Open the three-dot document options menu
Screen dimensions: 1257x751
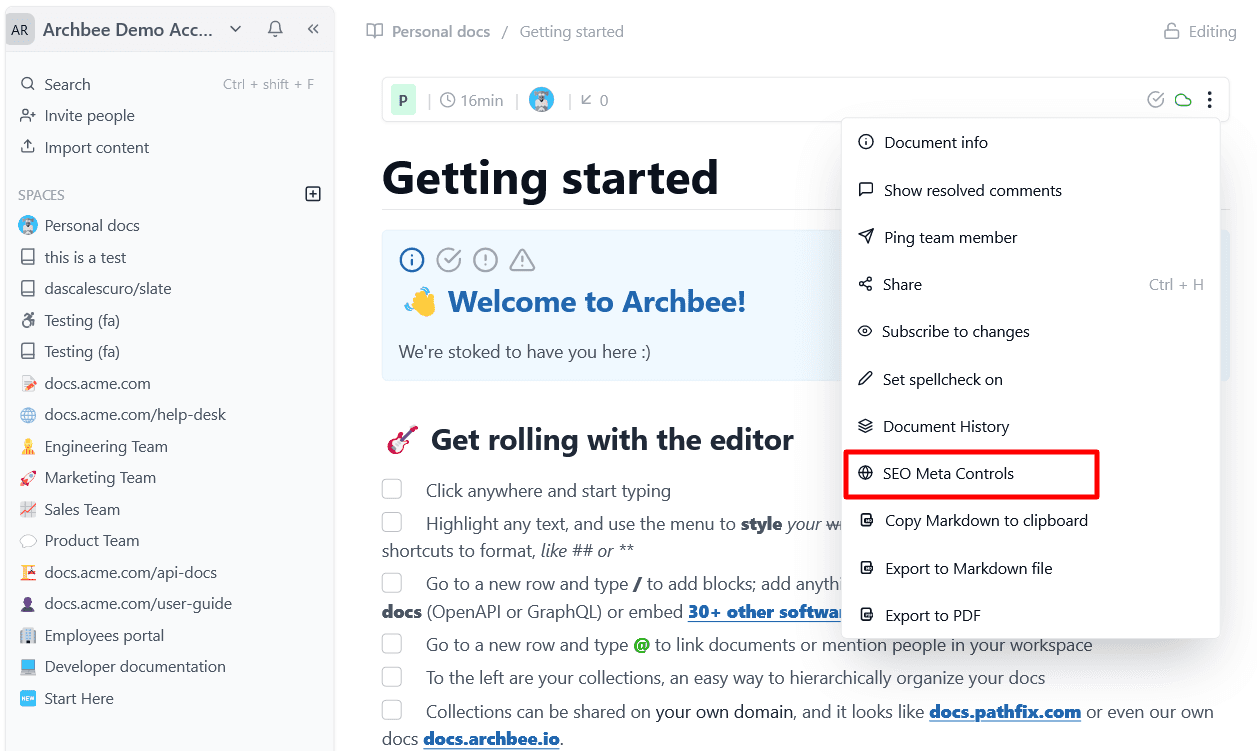click(x=1209, y=100)
